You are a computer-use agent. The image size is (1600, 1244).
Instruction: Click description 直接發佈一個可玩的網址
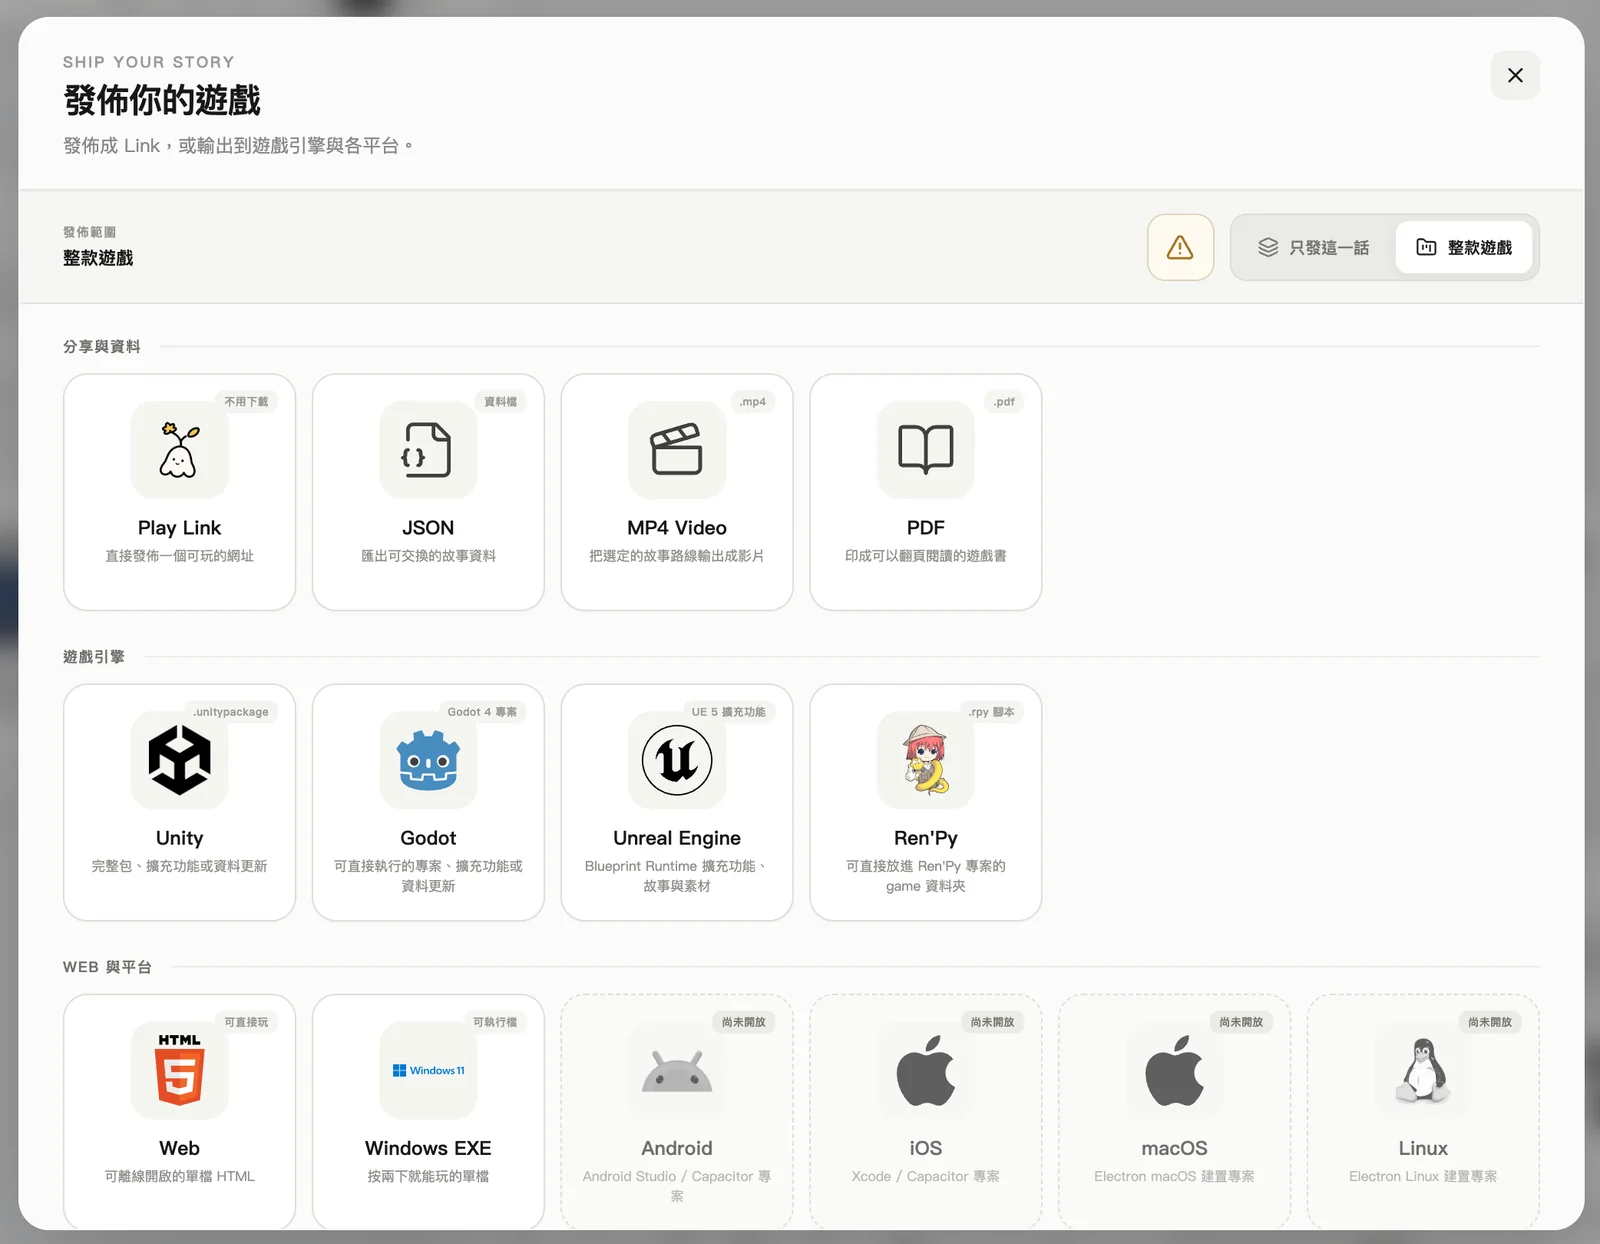point(179,556)
